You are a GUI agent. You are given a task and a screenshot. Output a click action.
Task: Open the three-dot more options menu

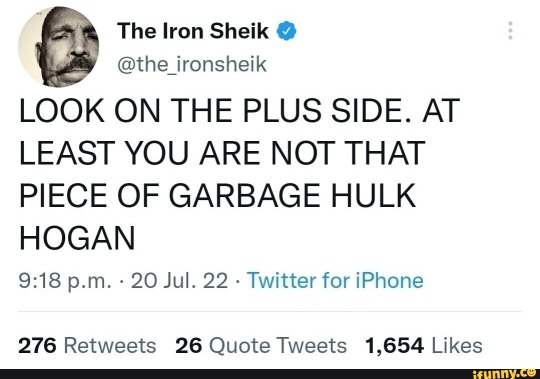(x=510, y=31)
